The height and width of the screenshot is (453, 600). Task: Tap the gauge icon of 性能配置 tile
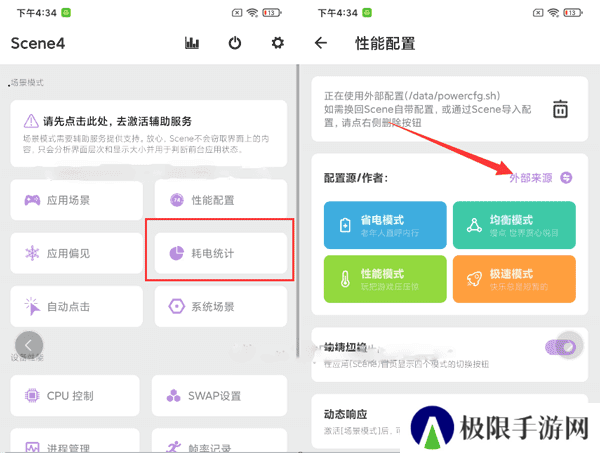(177, 200)
